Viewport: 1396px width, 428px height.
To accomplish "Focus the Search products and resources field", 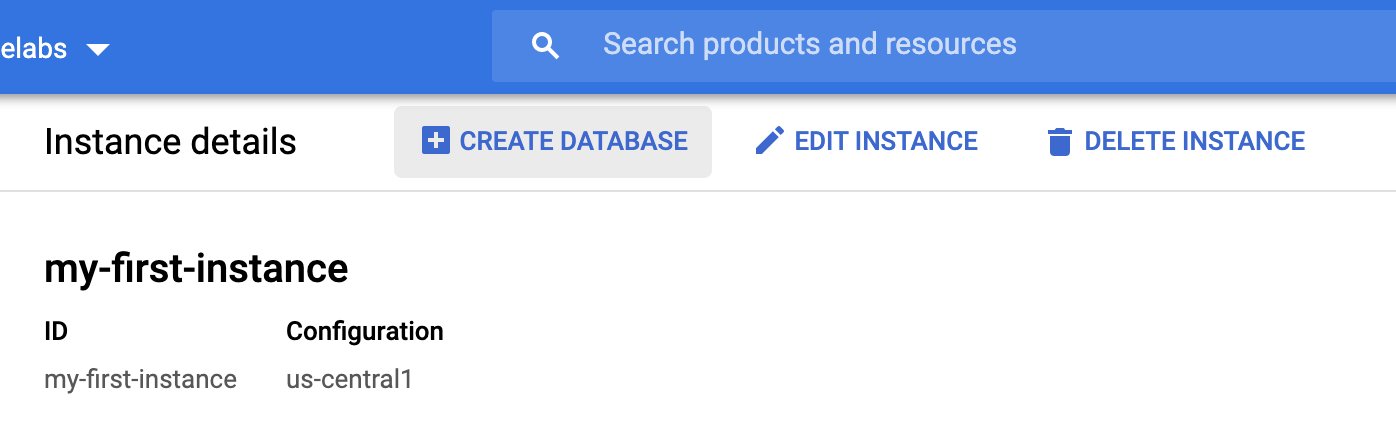I will point(809,44).
